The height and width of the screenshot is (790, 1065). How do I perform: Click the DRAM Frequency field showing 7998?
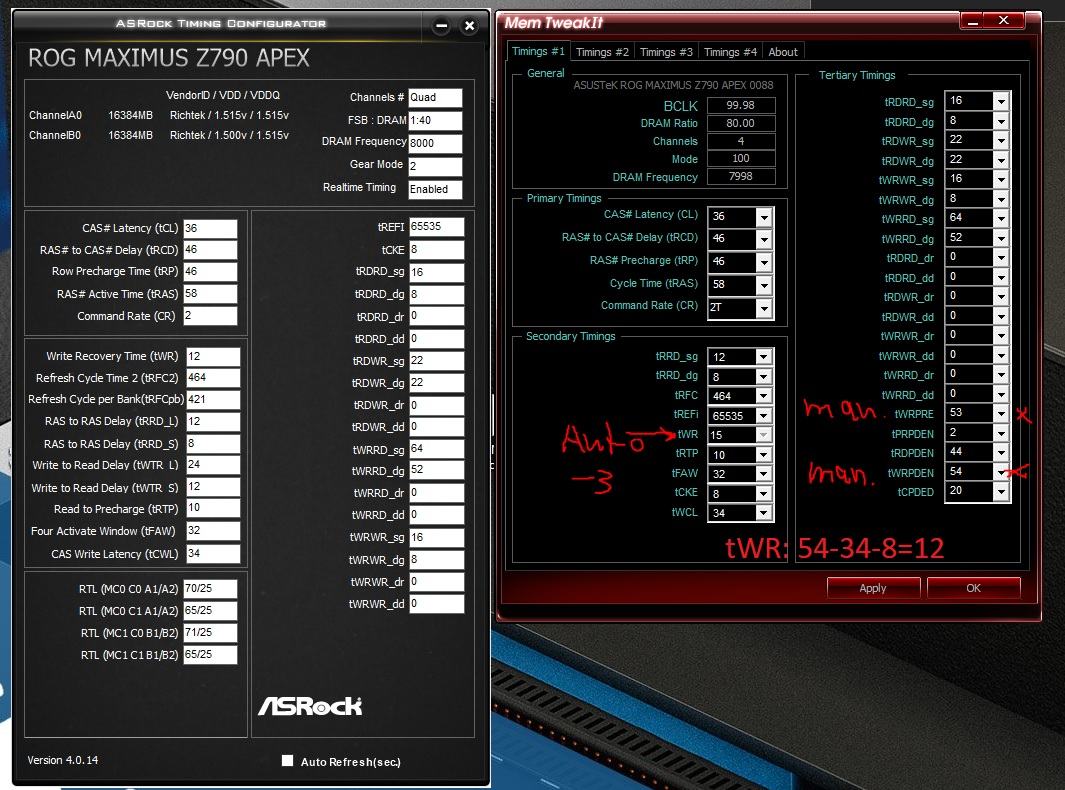point(740,176)
